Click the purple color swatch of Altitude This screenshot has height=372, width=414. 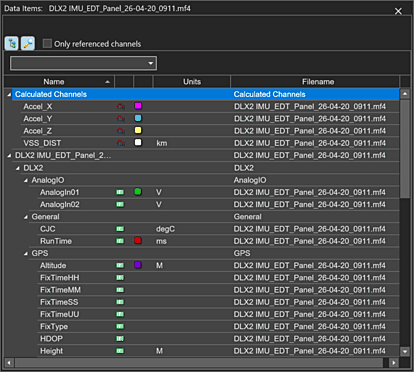(x=138, y=265)
